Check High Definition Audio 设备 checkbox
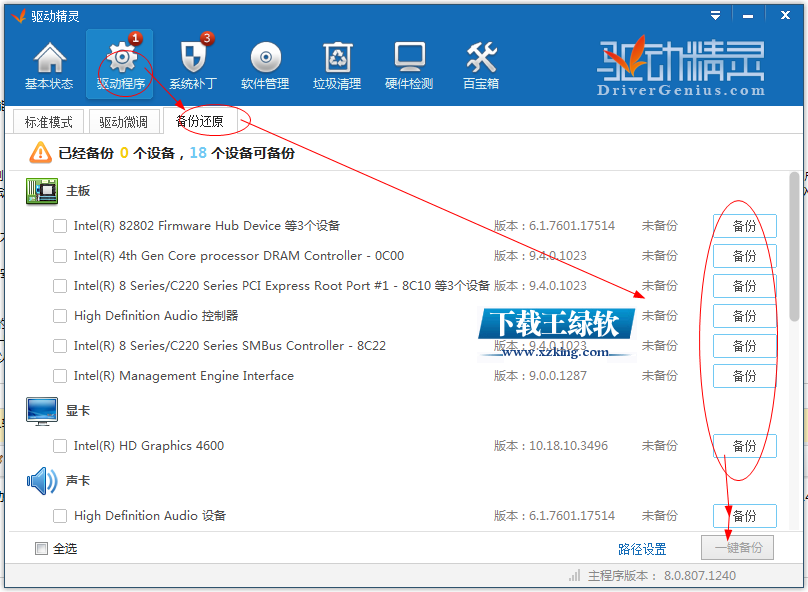Viewport: 808px width, 592px height. click(x=60, y=516)
